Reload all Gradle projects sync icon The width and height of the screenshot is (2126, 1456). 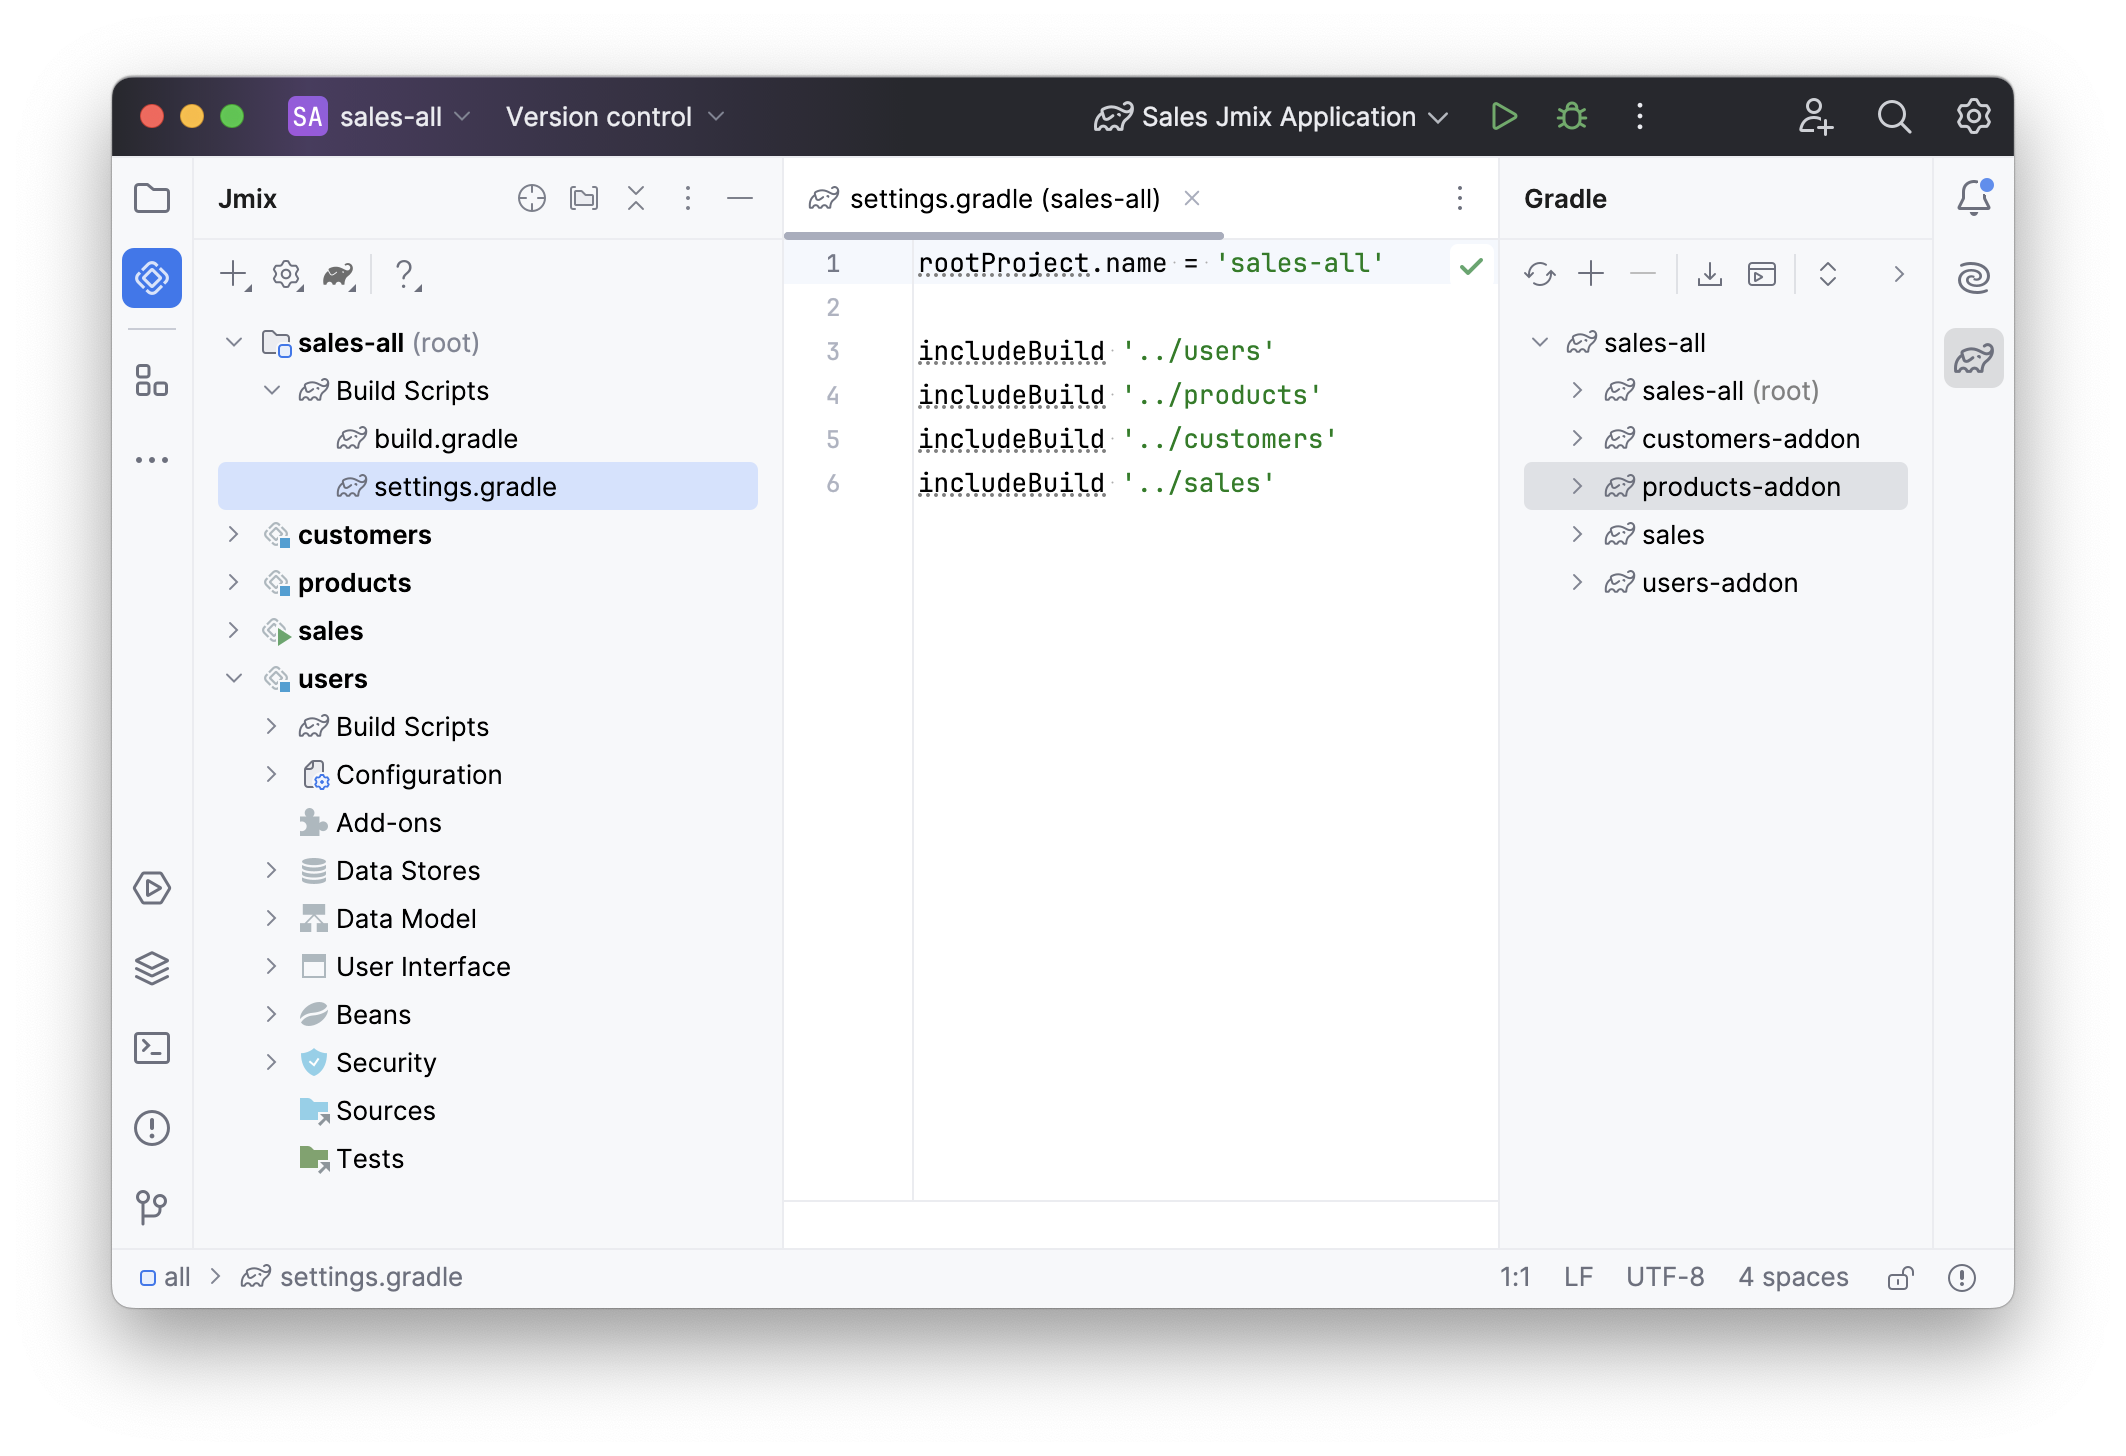pos(1539,274)
